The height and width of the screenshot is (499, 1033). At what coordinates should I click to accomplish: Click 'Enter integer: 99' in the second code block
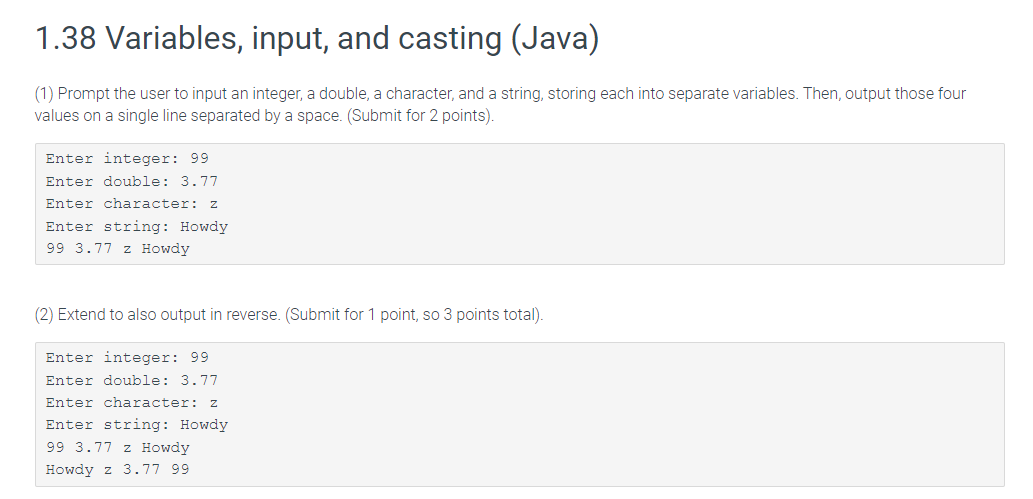click(127, 357)
